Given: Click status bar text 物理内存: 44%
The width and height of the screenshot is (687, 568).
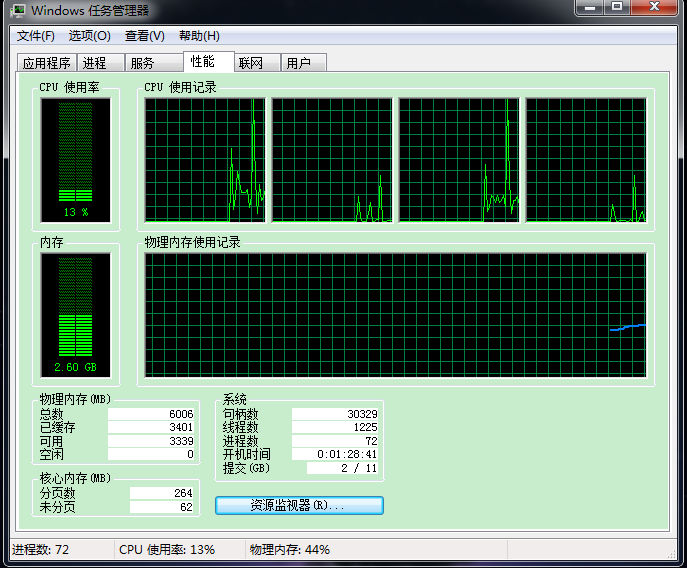Looking at the screenshot, I should (290, 550).
